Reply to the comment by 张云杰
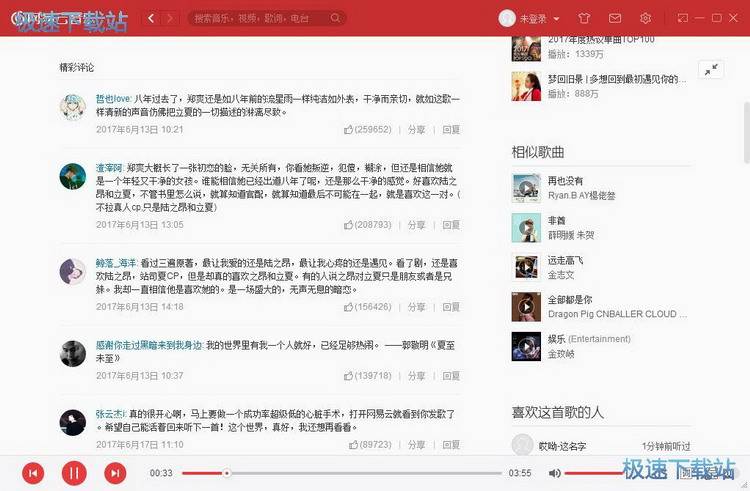The width and height of the screenshot is (750, 491). tap(451, 444)
